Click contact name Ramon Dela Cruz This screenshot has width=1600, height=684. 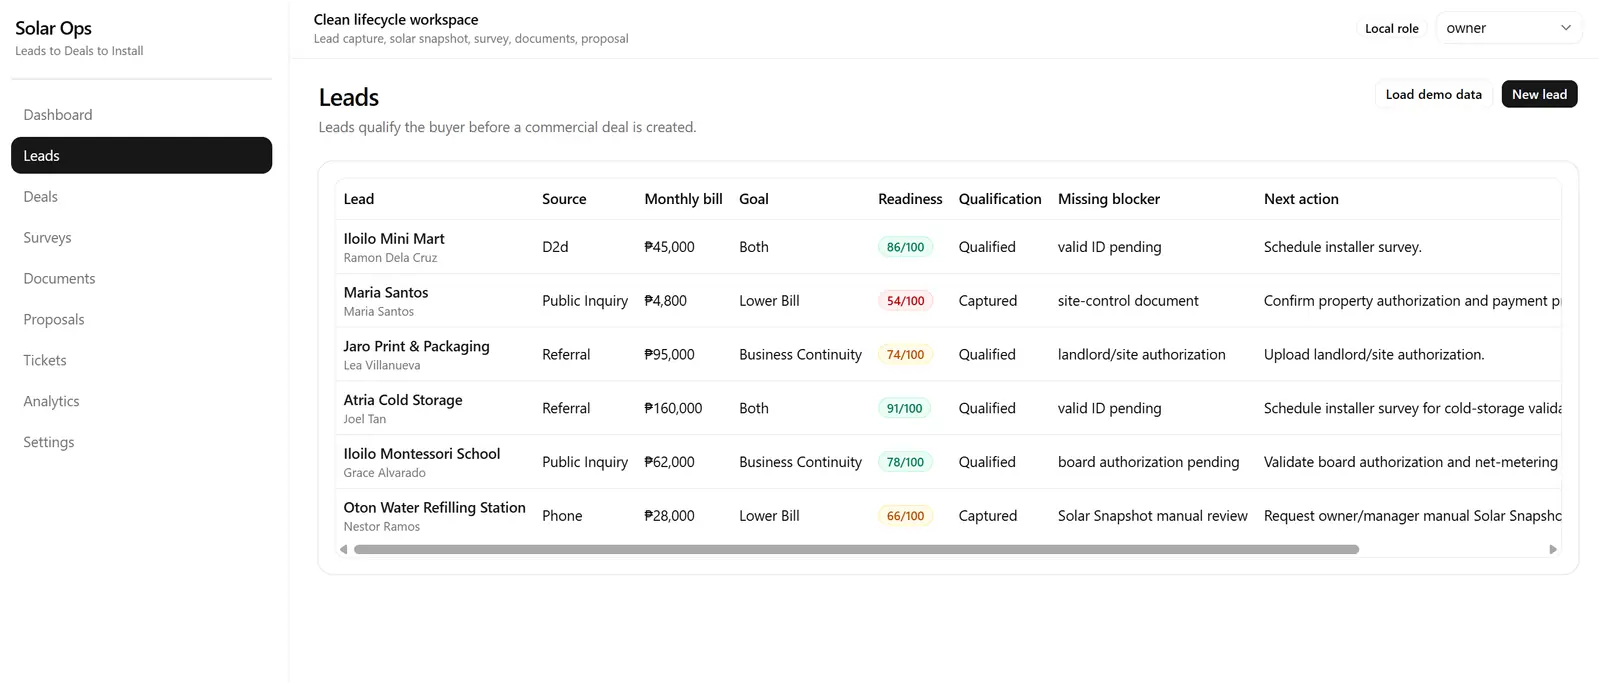pyautogui.click(x=390, y=258)
